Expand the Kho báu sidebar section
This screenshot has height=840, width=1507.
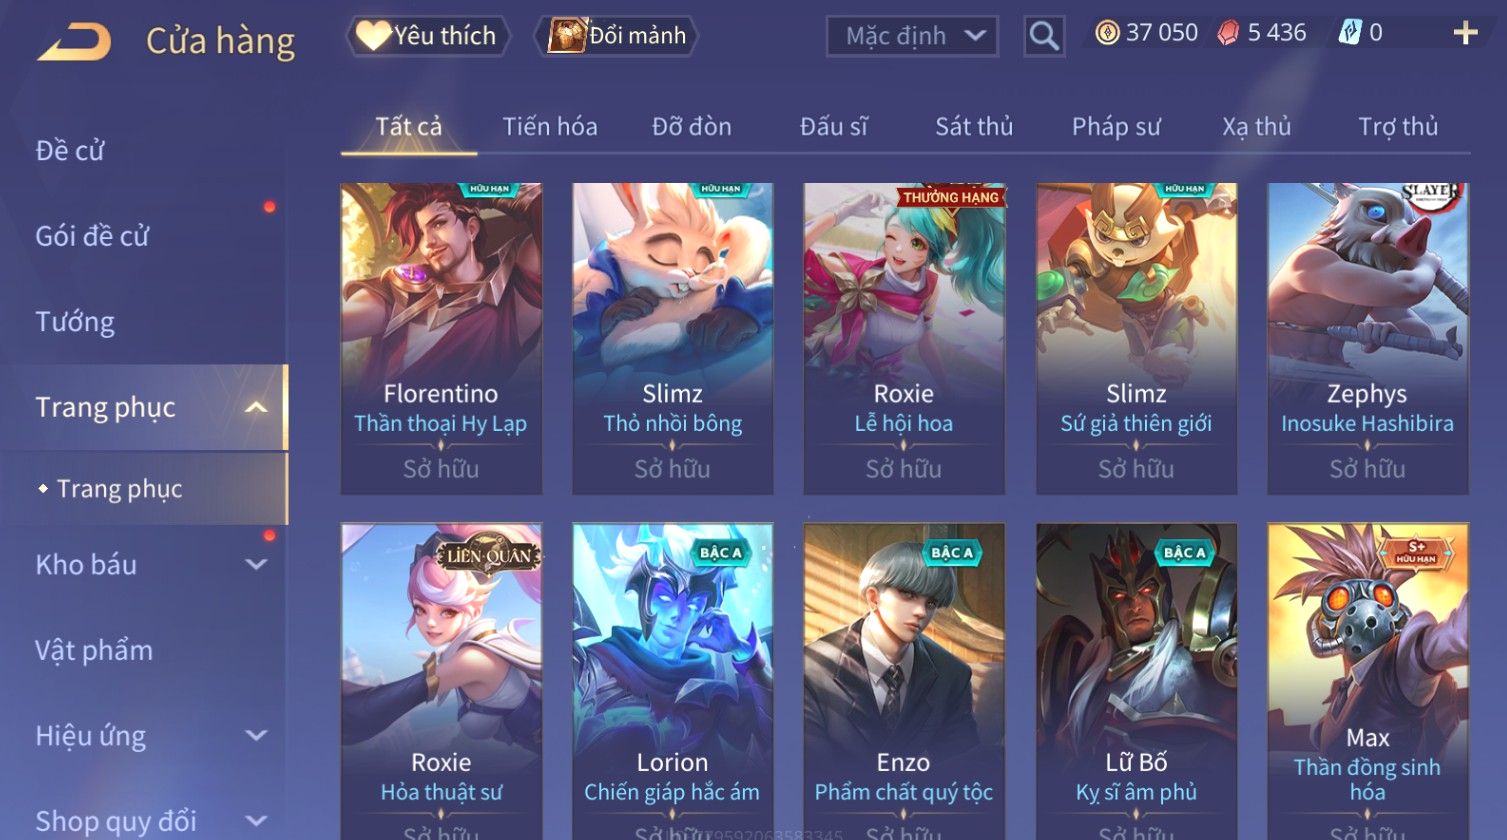[256, 564]
